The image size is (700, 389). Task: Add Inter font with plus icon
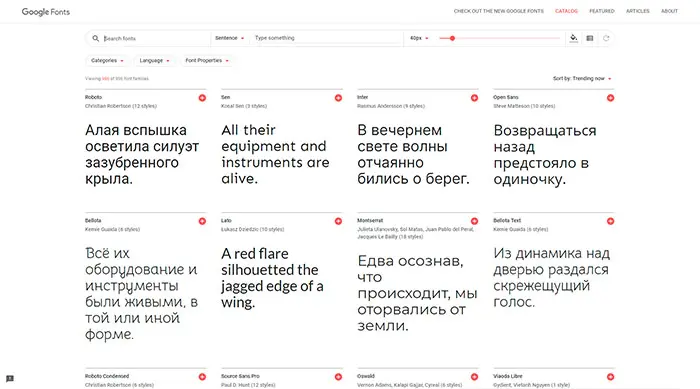(x=474, y=98)
